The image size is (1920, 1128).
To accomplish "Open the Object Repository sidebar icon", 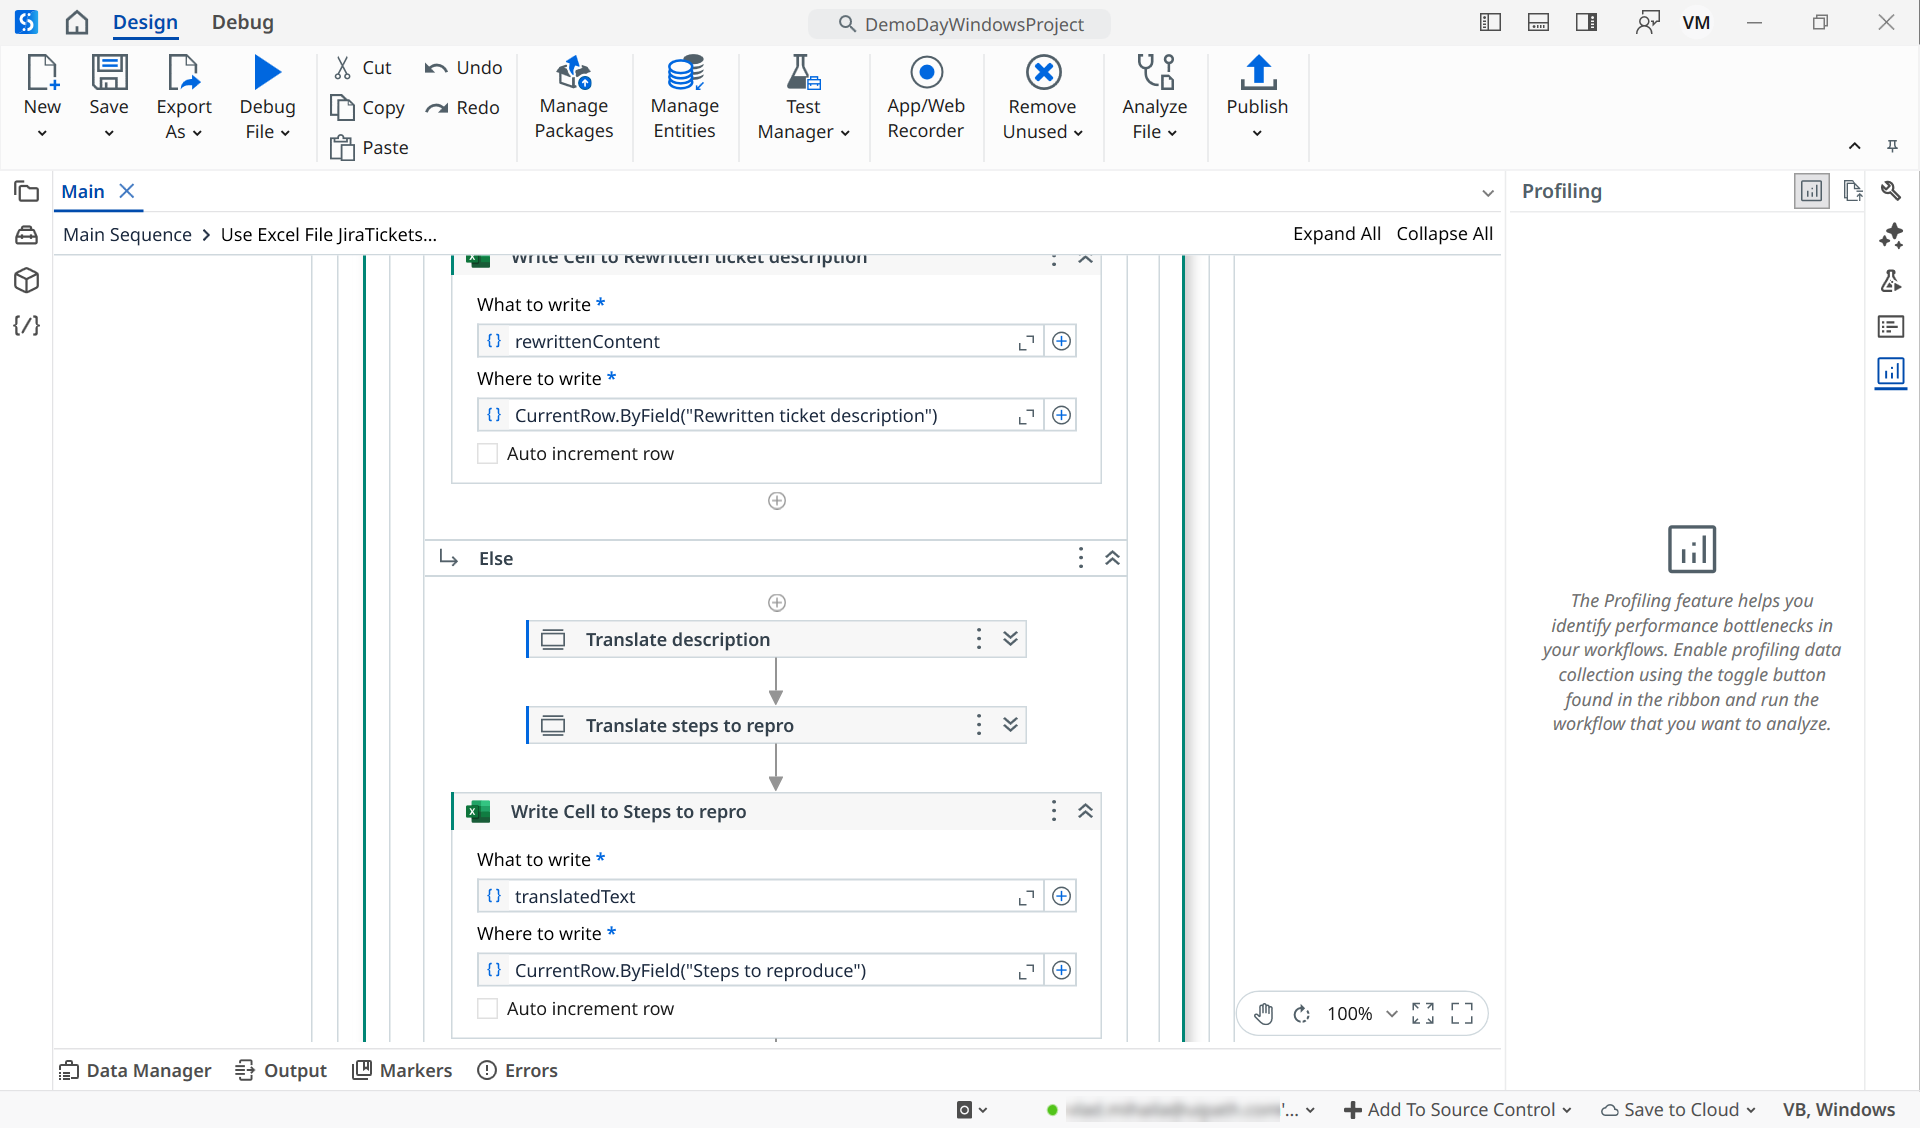I will tap(27, 281).
